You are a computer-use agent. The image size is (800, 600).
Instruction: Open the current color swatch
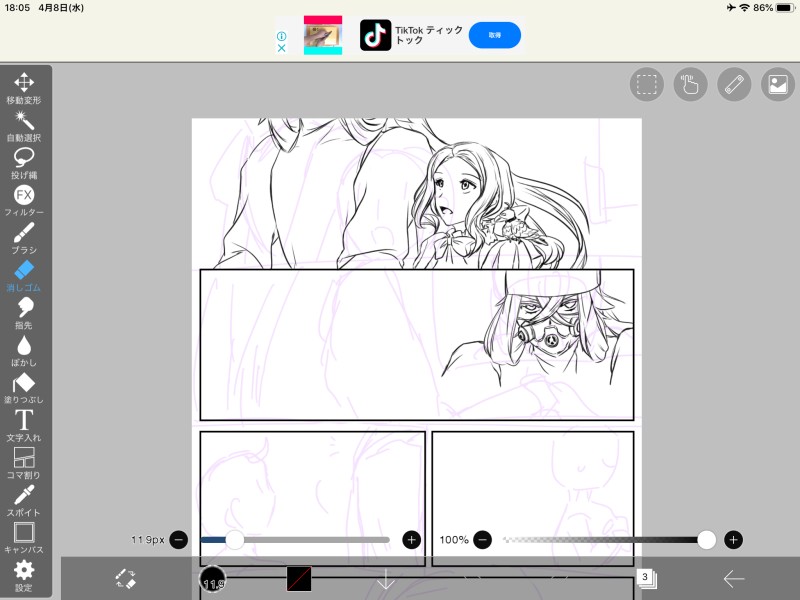tap(299, 579)
